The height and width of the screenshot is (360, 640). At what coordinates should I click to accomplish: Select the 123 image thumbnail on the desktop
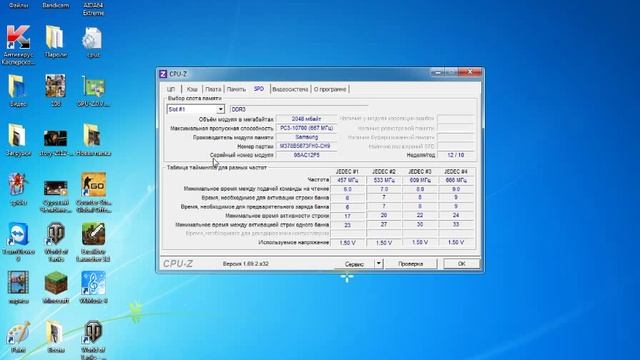[56, 86]
